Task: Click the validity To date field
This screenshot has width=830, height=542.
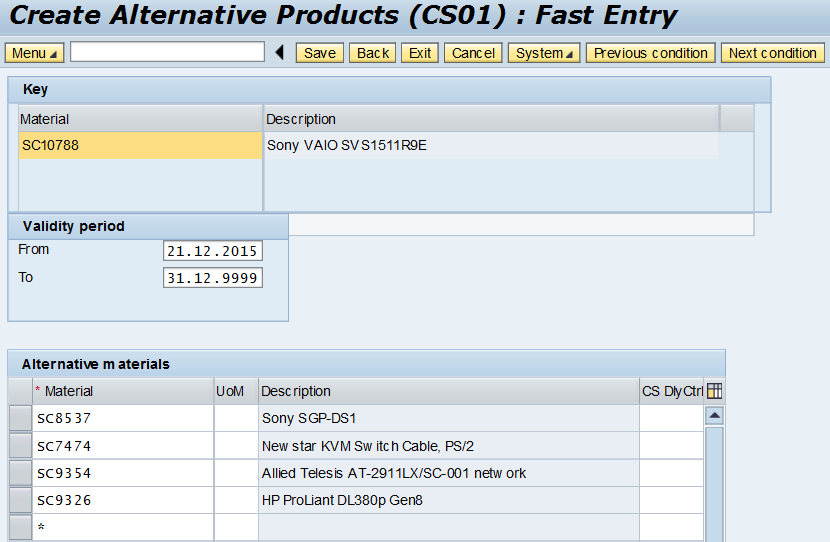Action: [212, 278]
